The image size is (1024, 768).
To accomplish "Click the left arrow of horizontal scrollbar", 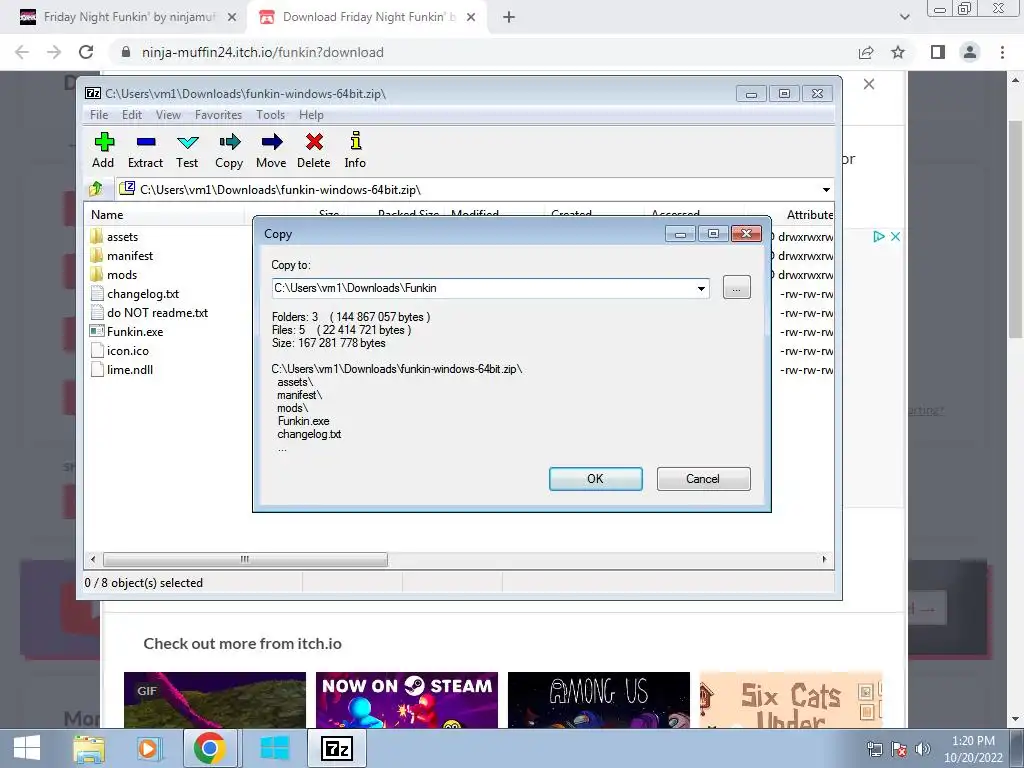I will (93, 559).
